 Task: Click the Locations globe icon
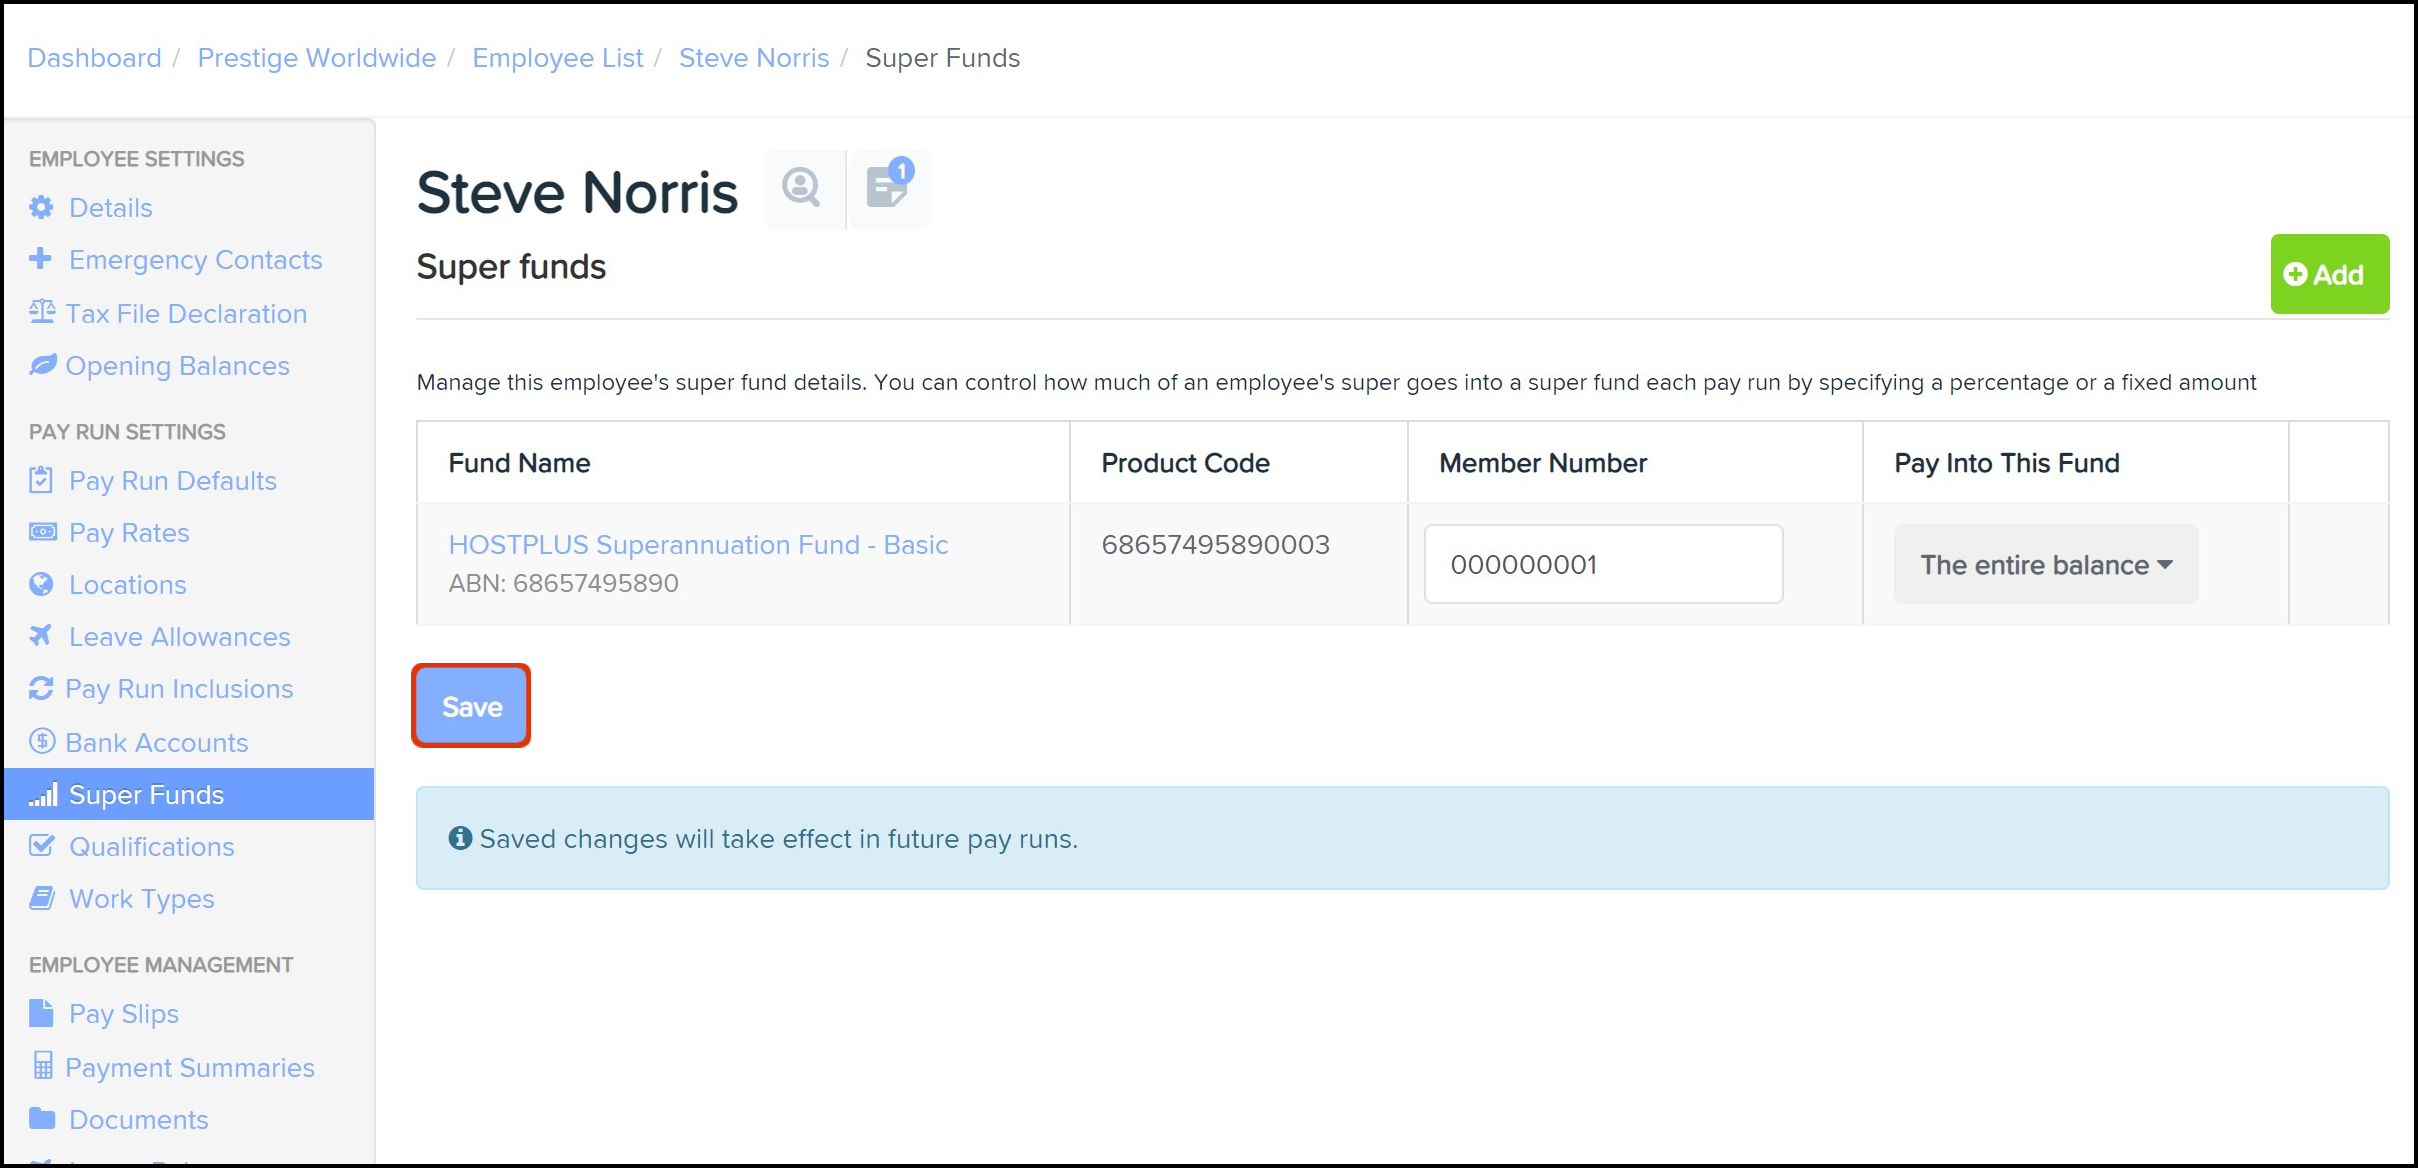(x=41, y=584)
